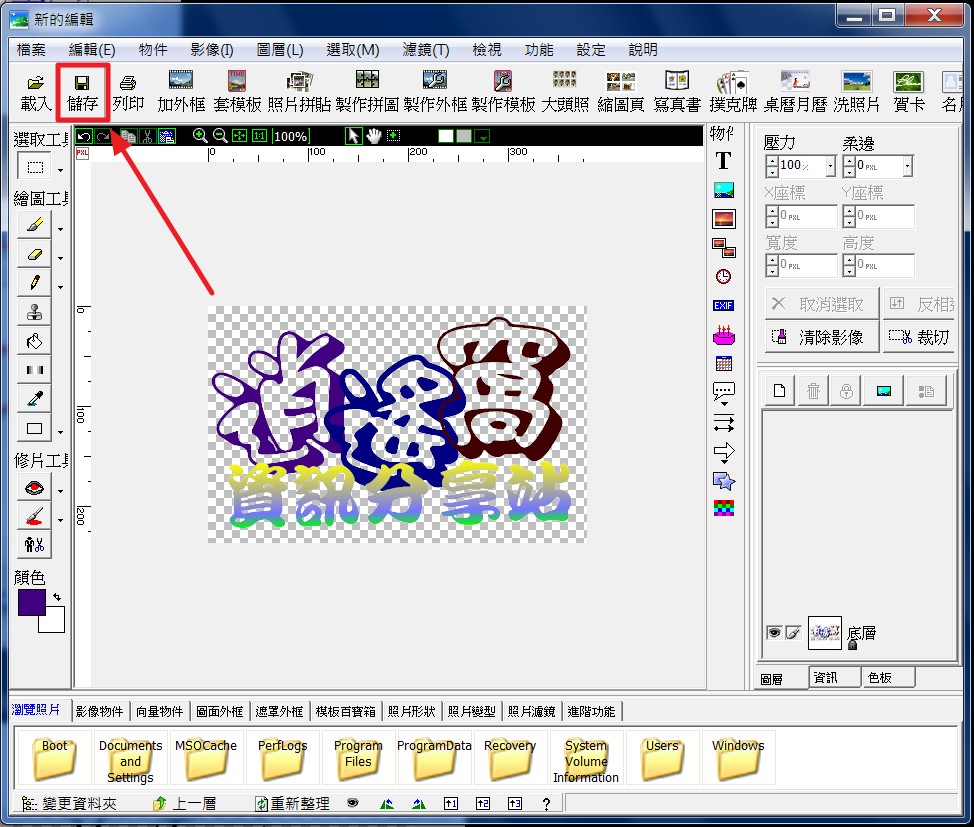Open the 桌曆月曆 calendar tool
This screenshot has height=827, width=974.
796,93
